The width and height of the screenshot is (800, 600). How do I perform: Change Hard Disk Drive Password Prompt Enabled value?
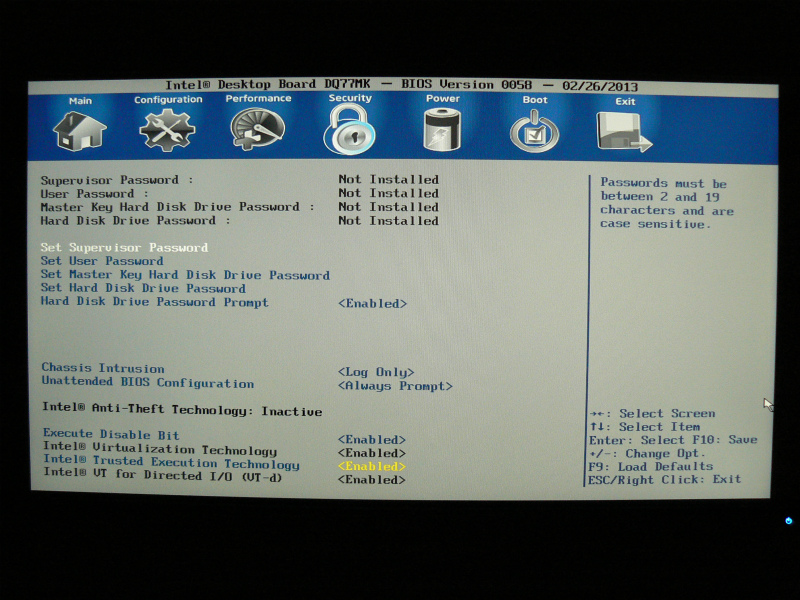coord(372,304)
